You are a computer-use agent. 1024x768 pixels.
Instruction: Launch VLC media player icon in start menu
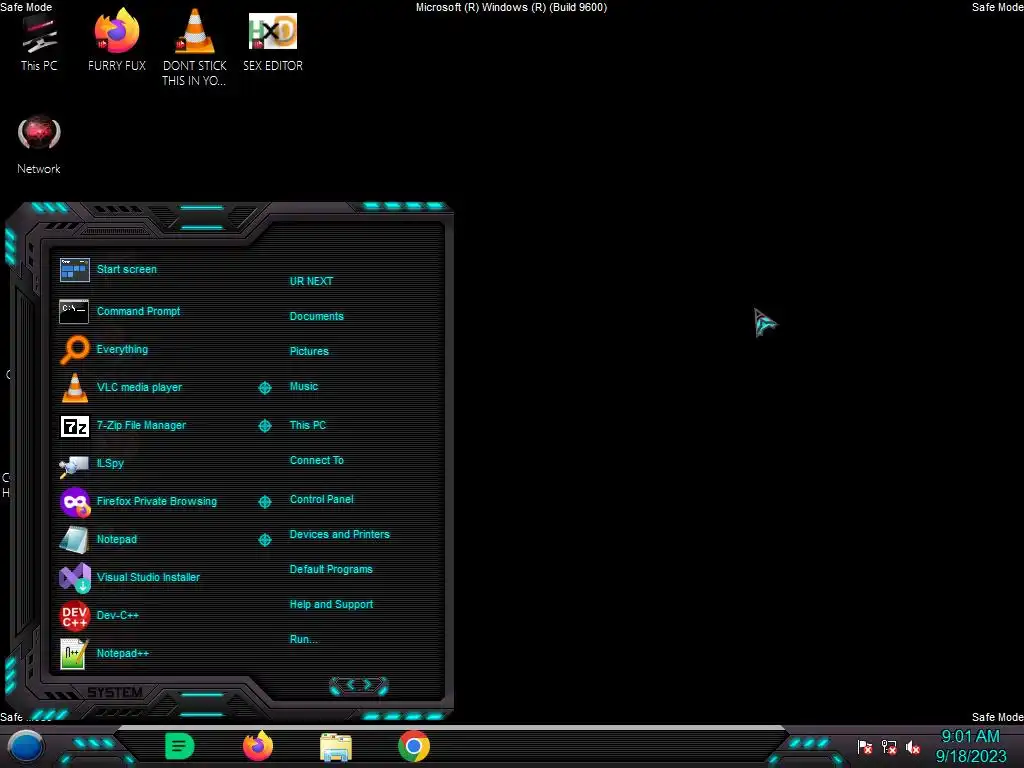pos(74,387)
